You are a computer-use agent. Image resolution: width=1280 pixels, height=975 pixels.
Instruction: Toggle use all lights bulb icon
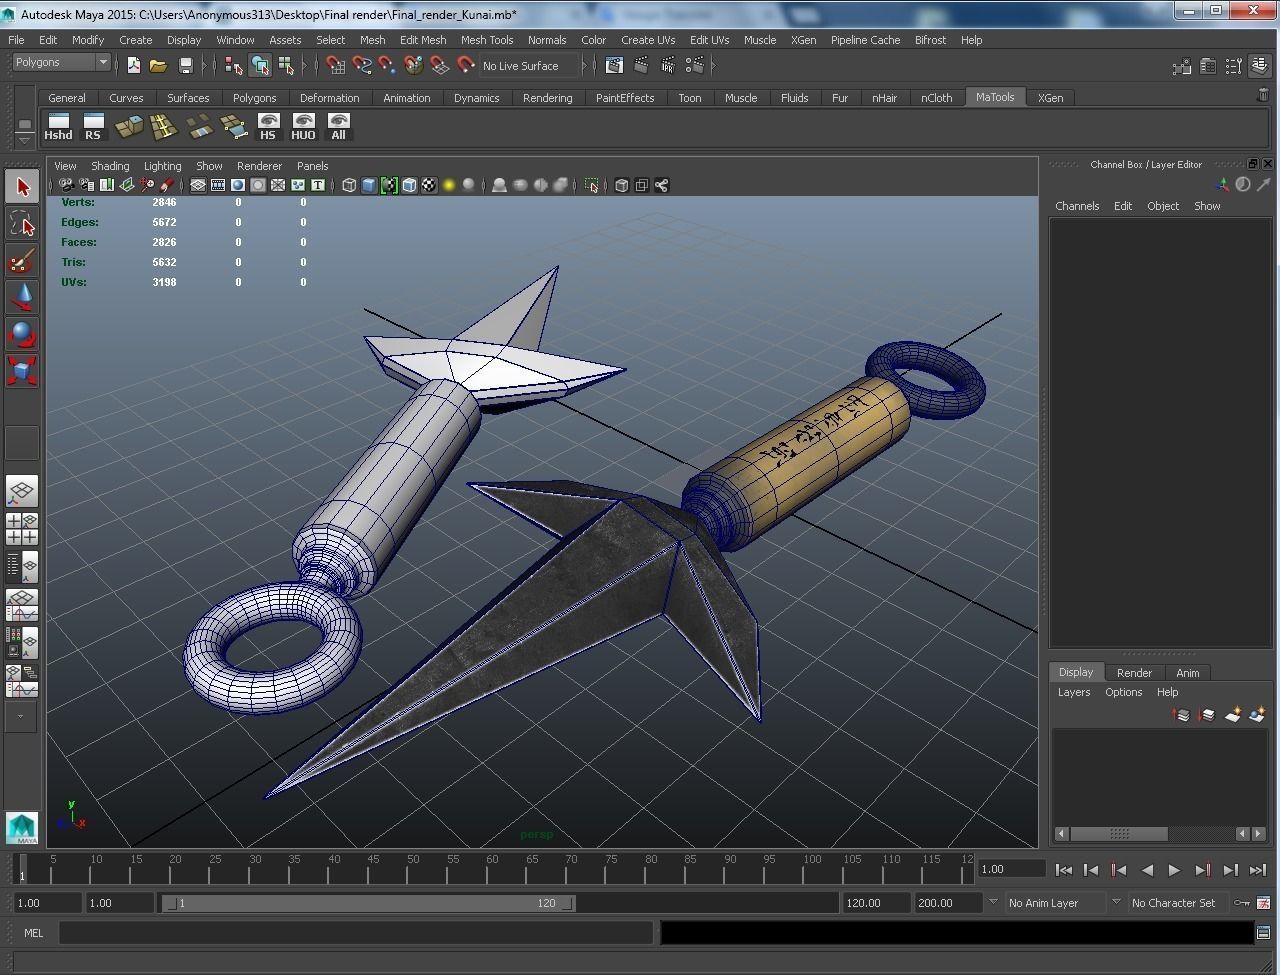tap(449, 185)
